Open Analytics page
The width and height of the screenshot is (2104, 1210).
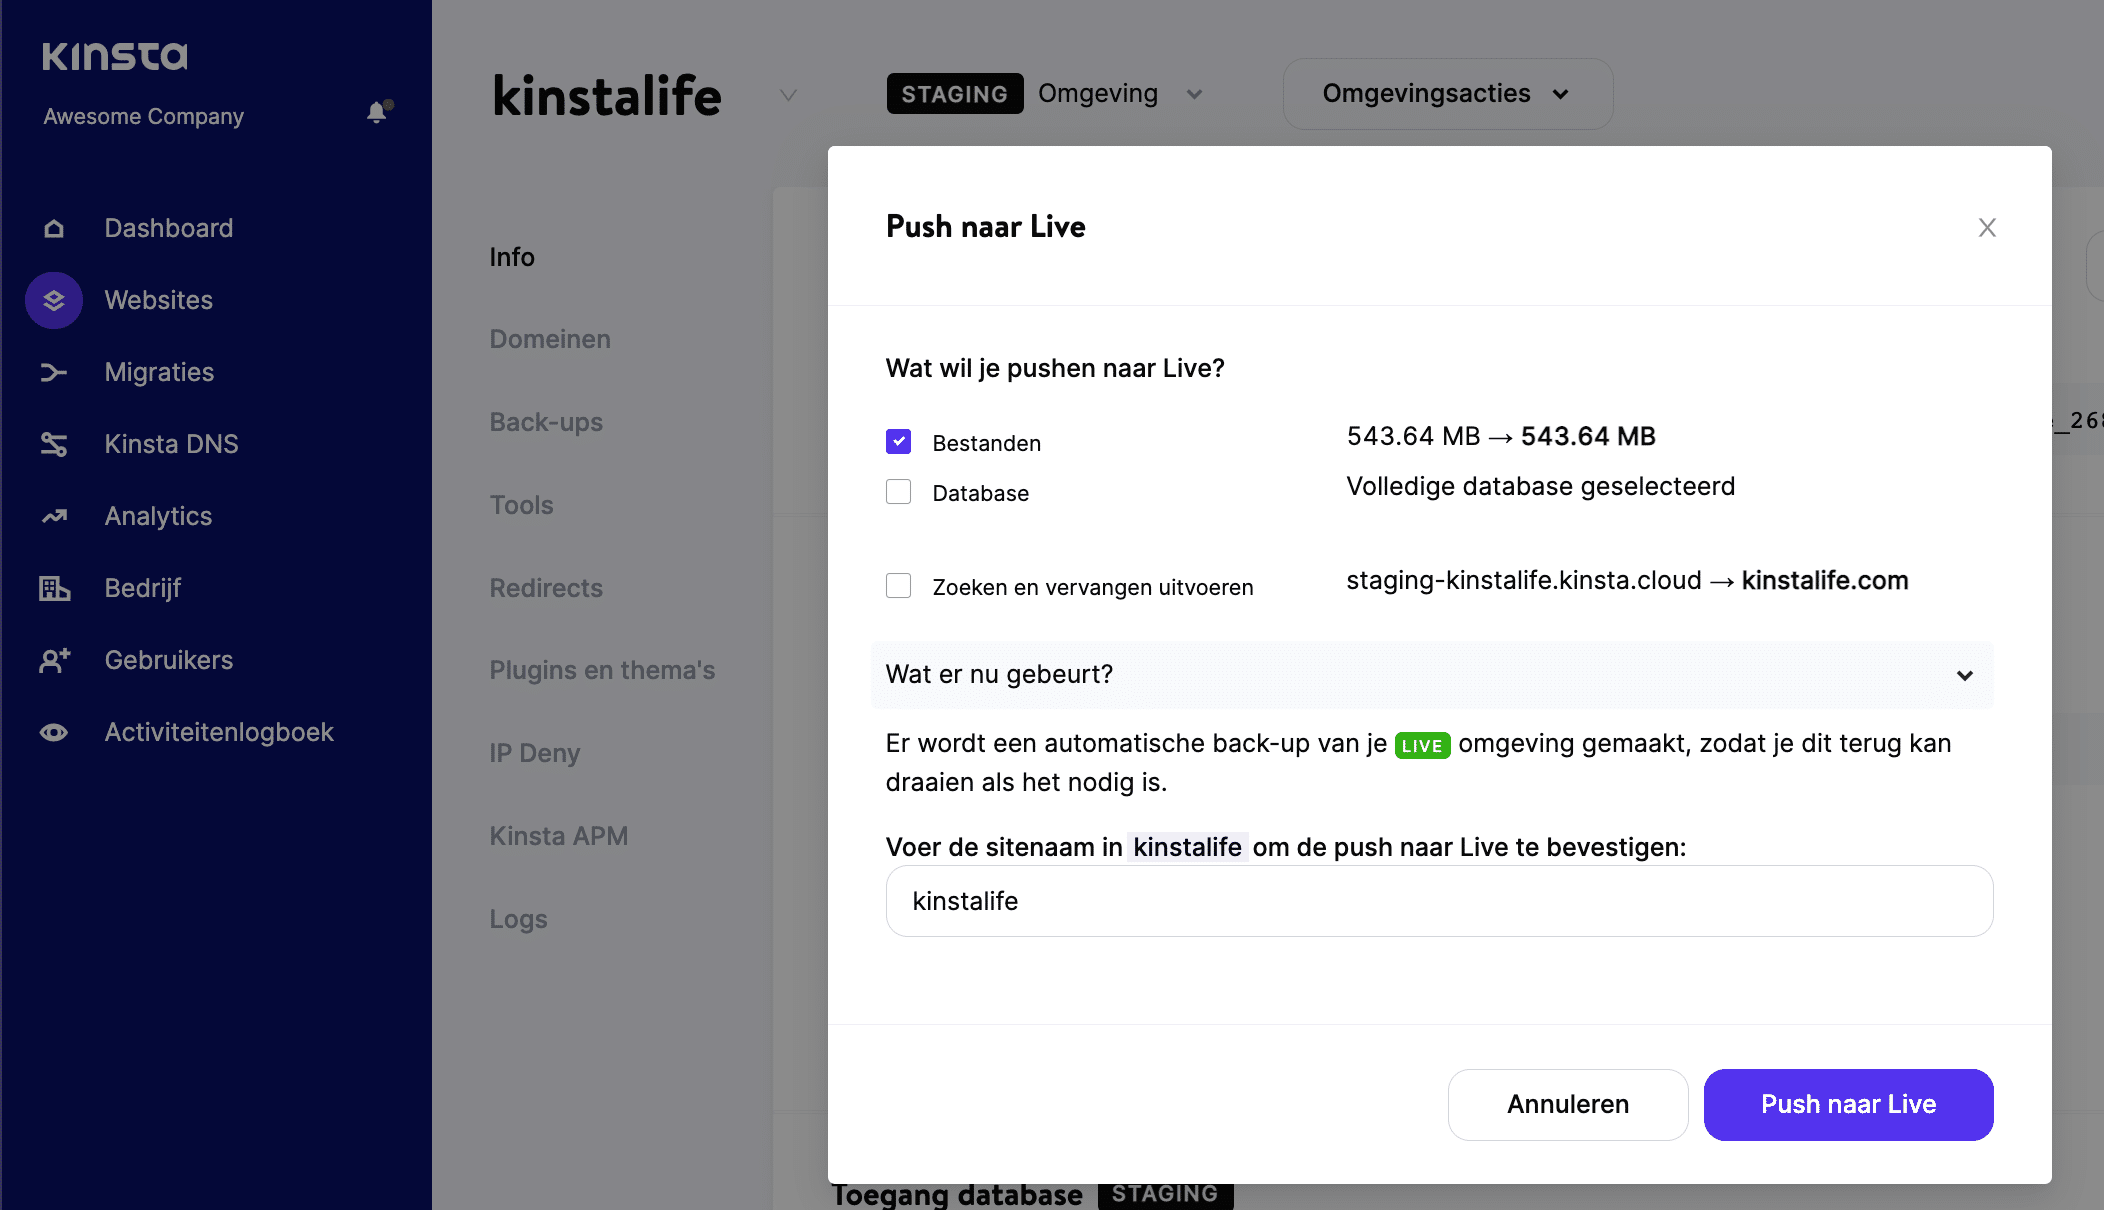pyautogui.click(x=158, y=516)
